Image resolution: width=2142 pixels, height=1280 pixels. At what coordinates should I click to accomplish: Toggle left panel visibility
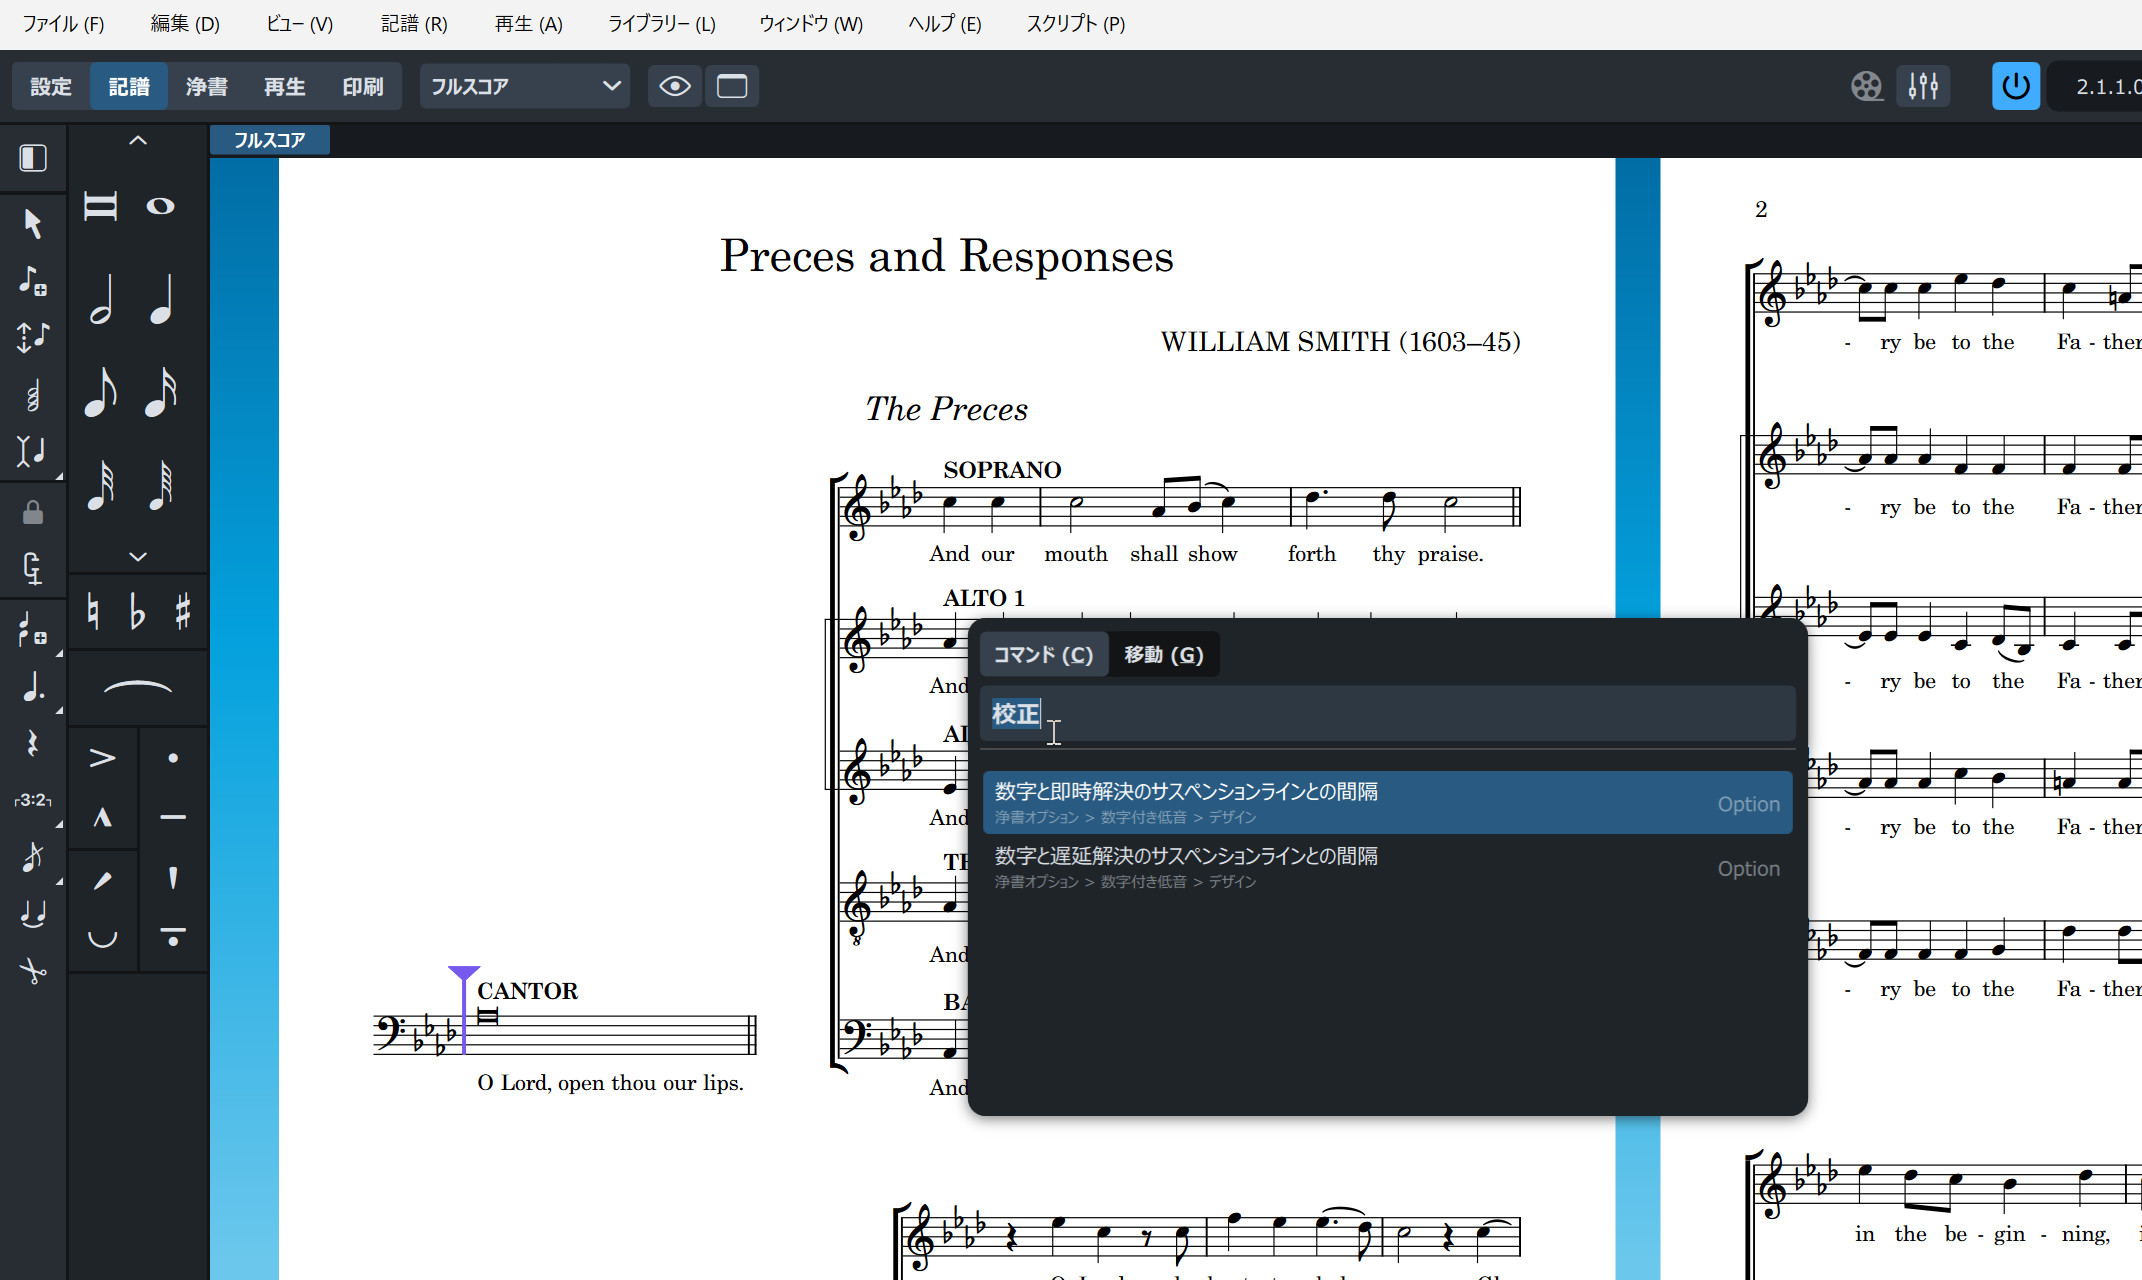click(x=33, y=158)
